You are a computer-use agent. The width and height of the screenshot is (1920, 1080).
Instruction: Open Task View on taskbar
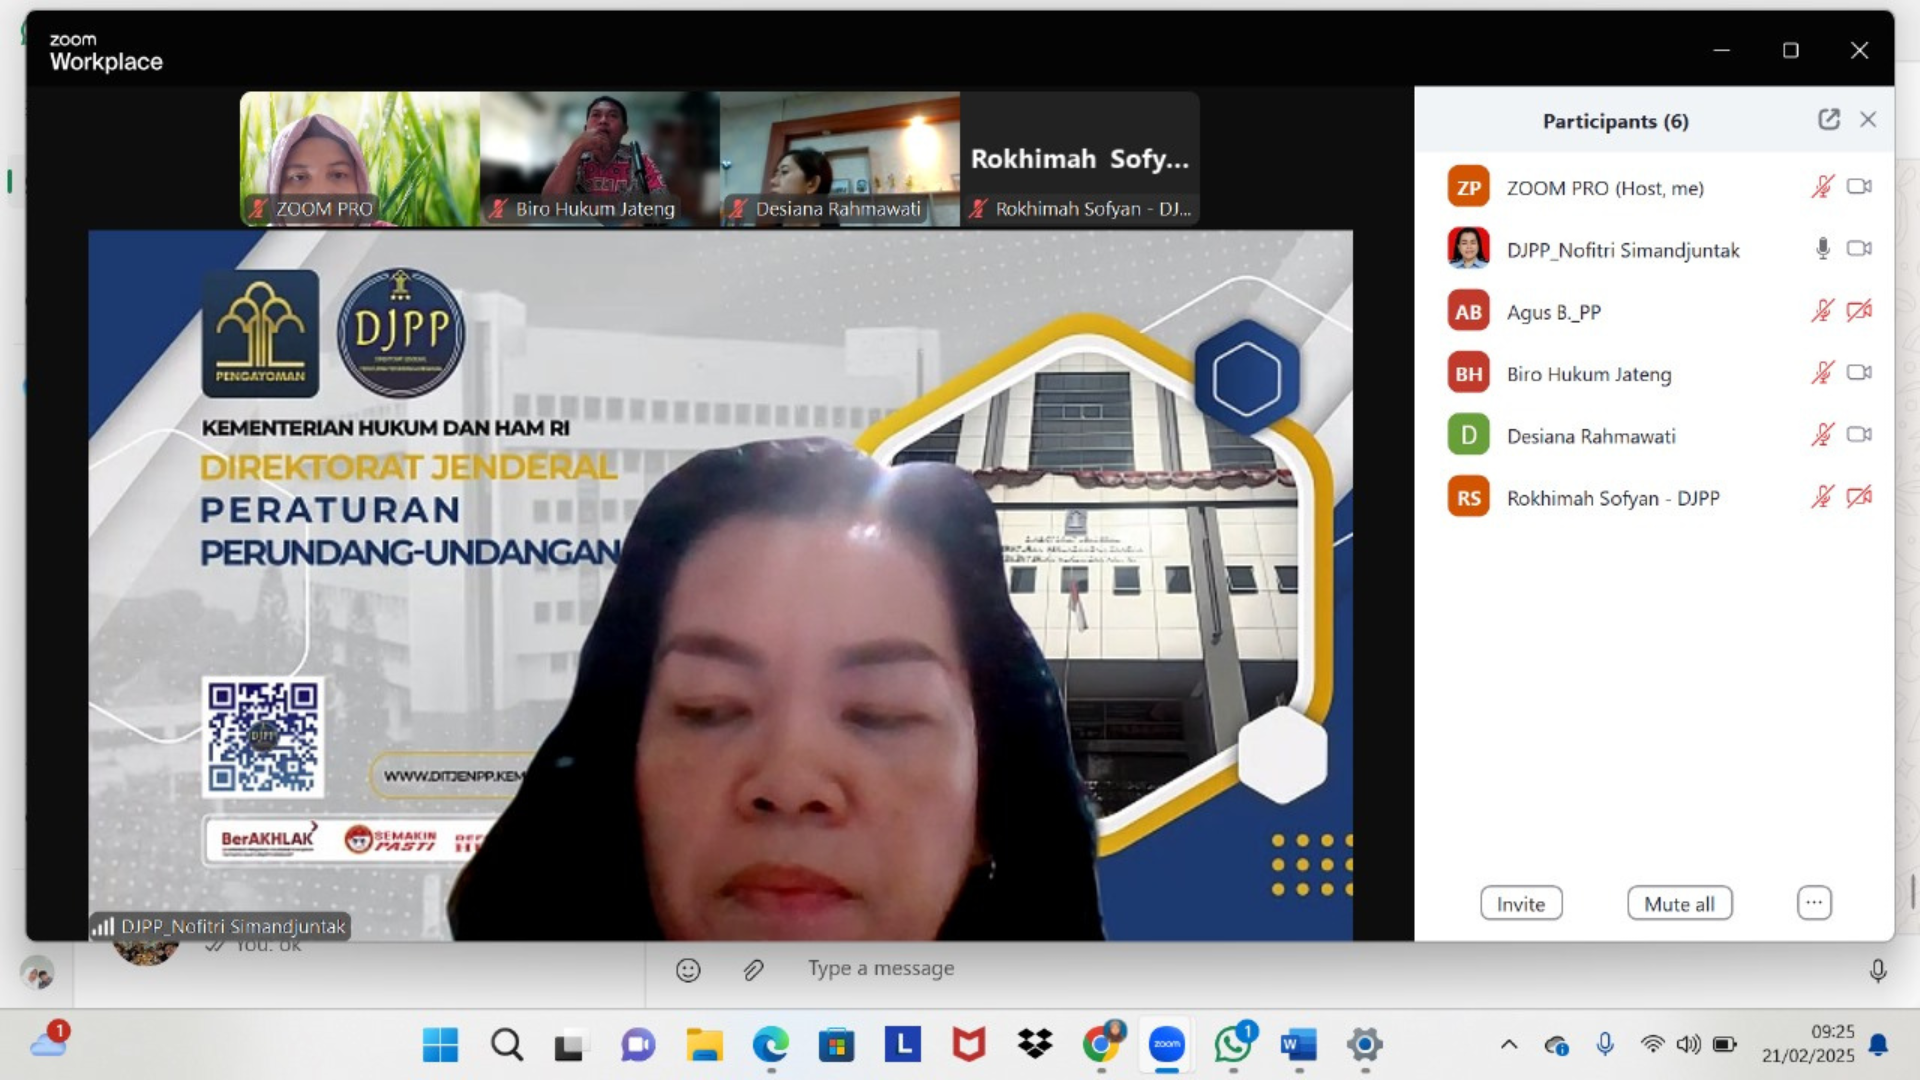point(570,1045)
